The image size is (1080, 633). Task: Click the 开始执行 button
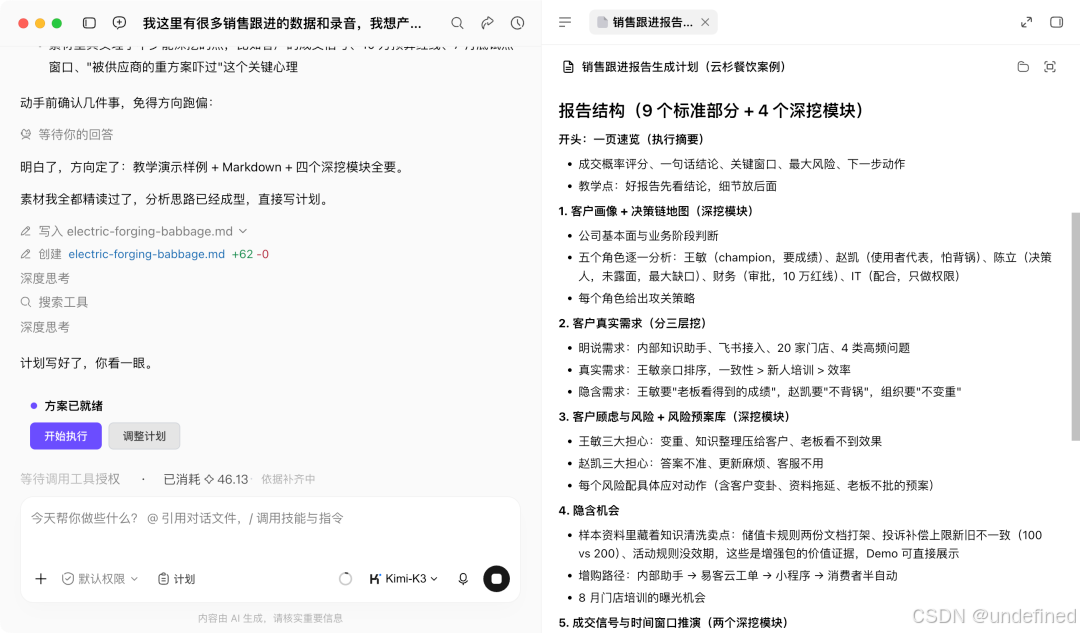click(x=65, y=436)
